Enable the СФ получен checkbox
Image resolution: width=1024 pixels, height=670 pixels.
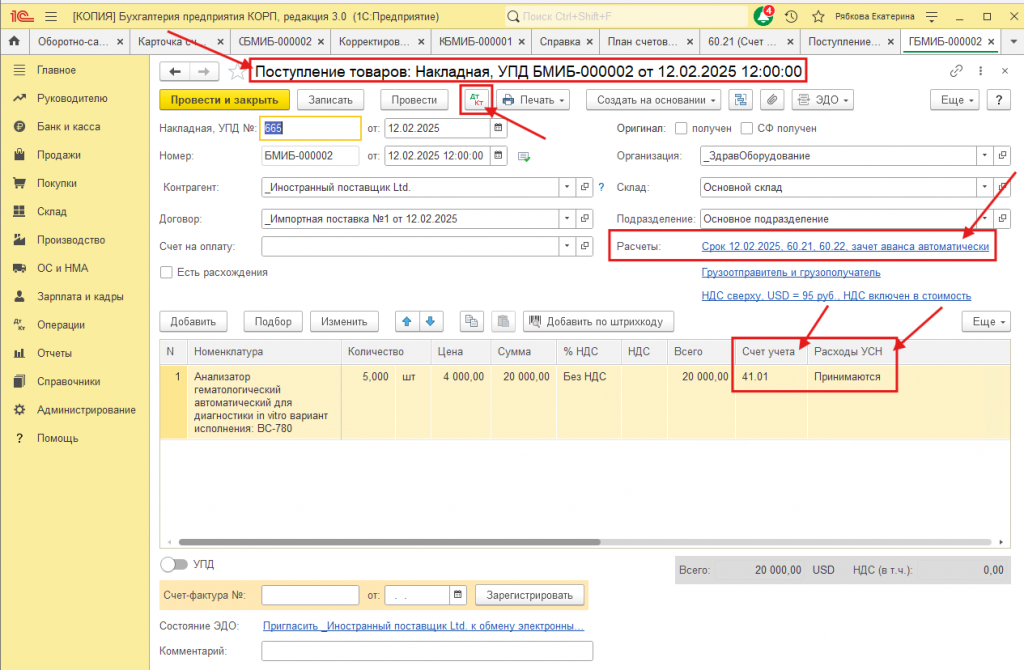tap(747, 128)
